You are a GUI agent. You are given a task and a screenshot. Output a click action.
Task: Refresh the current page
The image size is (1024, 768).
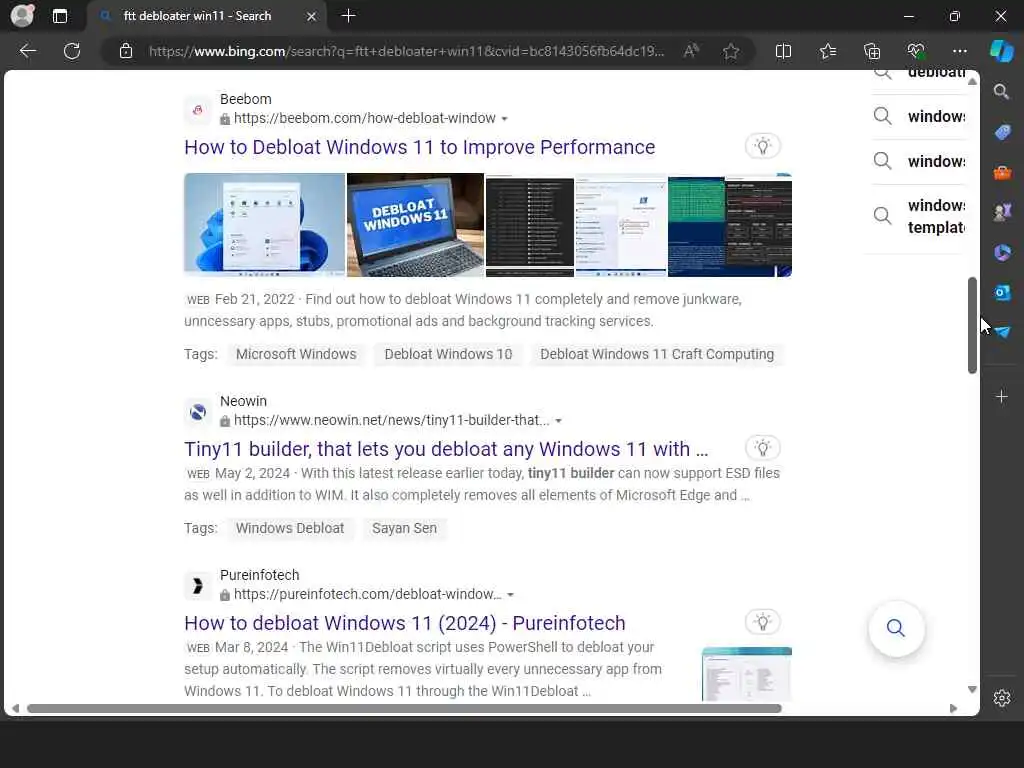(x=72, y=51)
